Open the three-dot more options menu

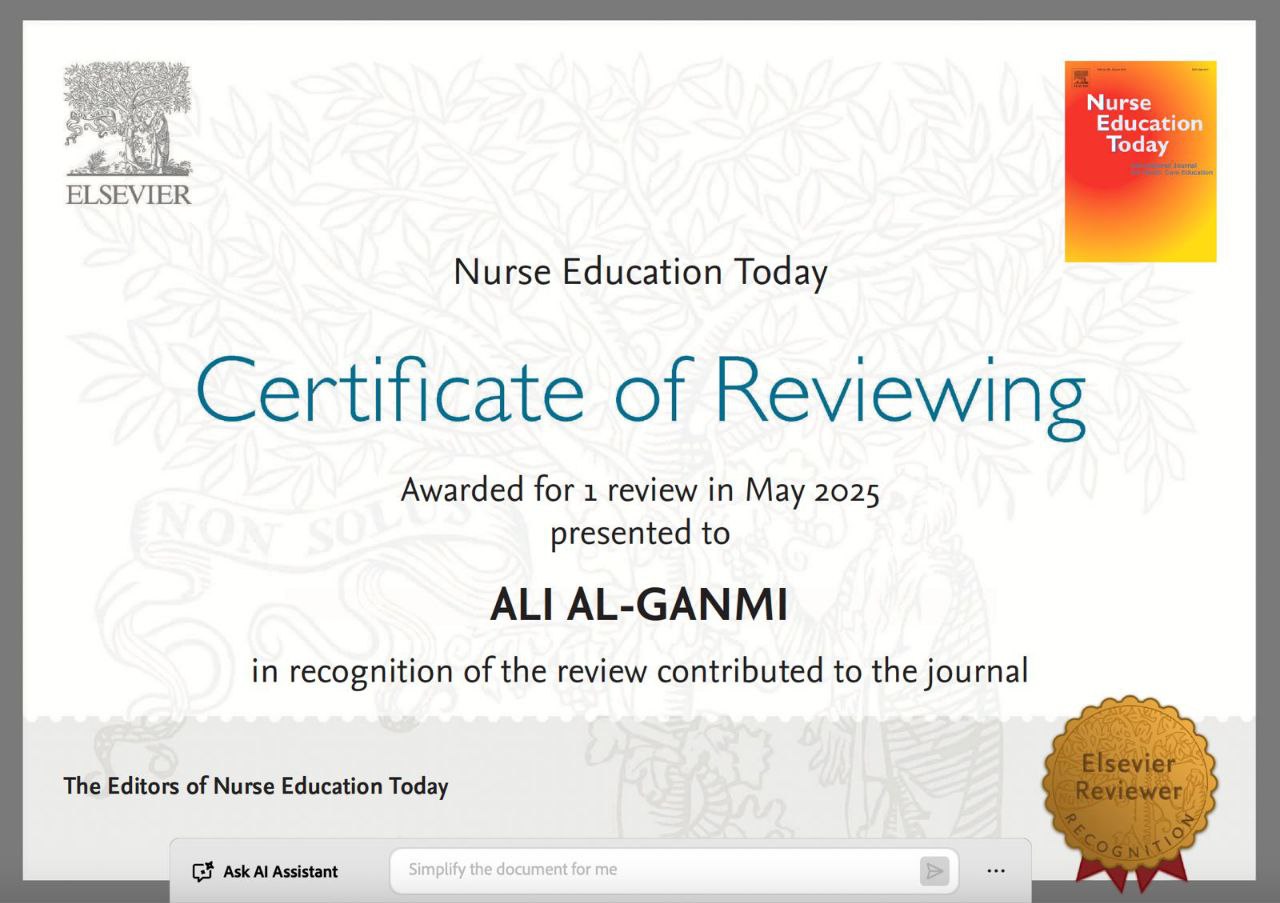point(995,871)
